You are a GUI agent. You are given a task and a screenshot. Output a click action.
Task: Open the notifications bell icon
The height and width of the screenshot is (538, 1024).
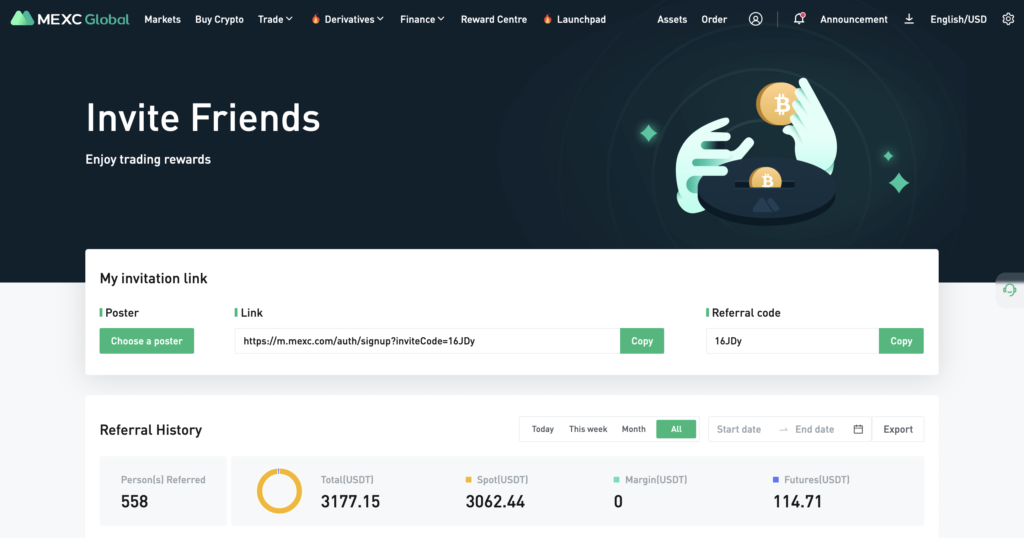[798, 19]
